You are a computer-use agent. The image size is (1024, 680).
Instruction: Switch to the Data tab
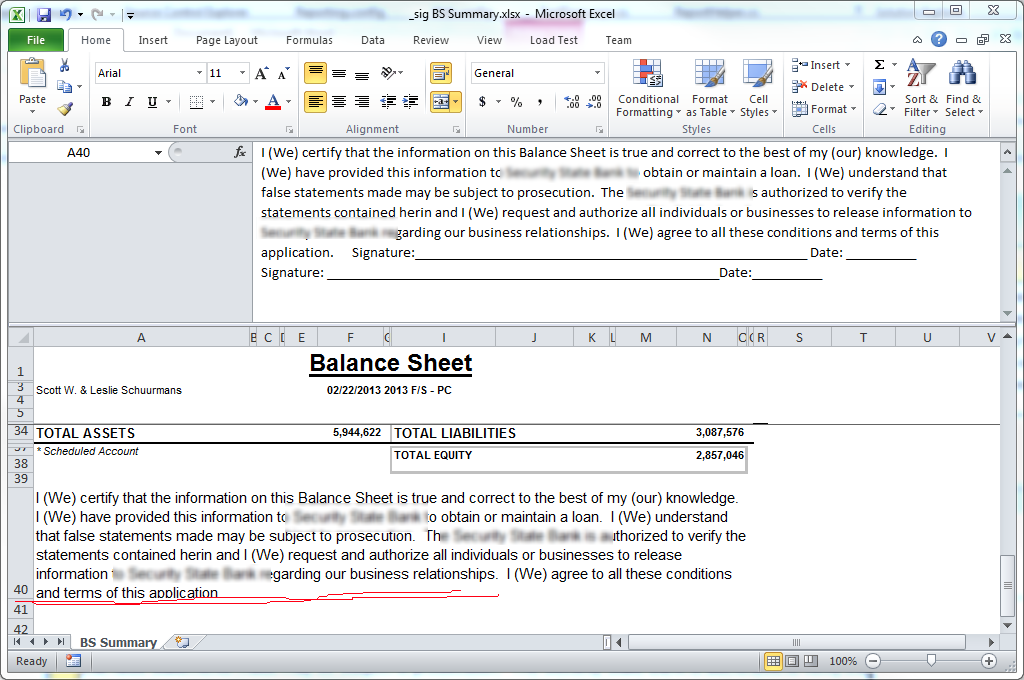[x=372, y=40]
